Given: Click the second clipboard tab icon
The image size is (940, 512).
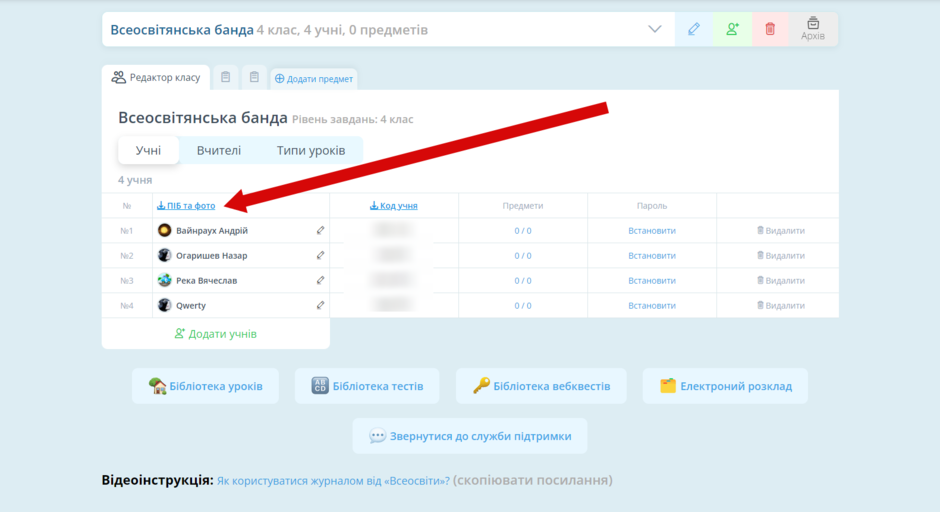Looking at the screenshot, I should [x=254, y=77].
